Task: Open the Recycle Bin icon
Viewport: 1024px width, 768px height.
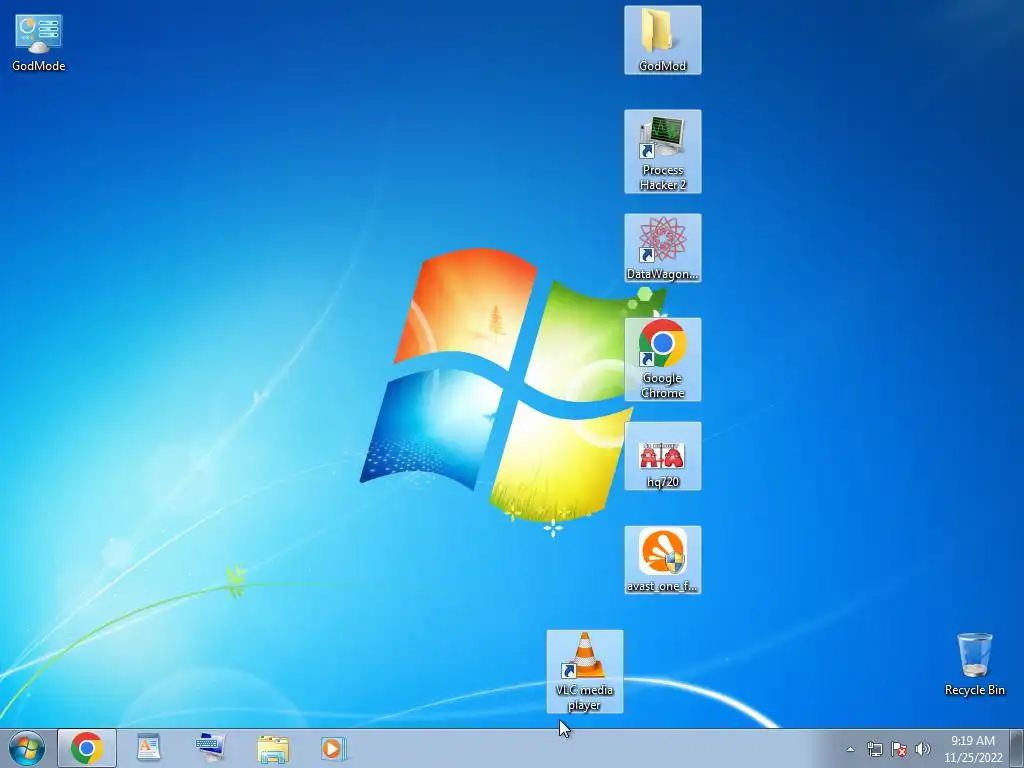Action: 974,664
